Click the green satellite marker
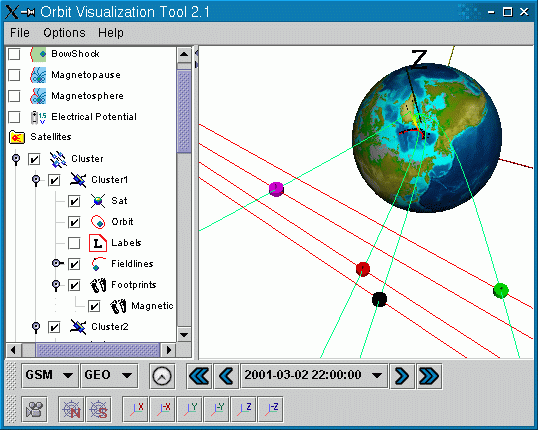This screenshot has height=430, width=538. 501,290
